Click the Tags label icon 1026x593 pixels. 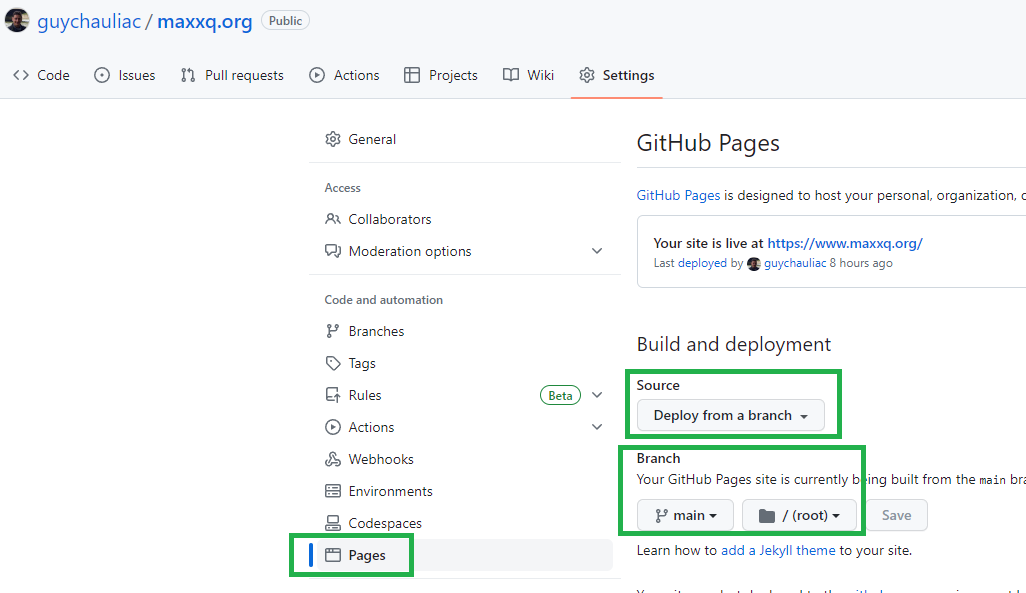333,363
